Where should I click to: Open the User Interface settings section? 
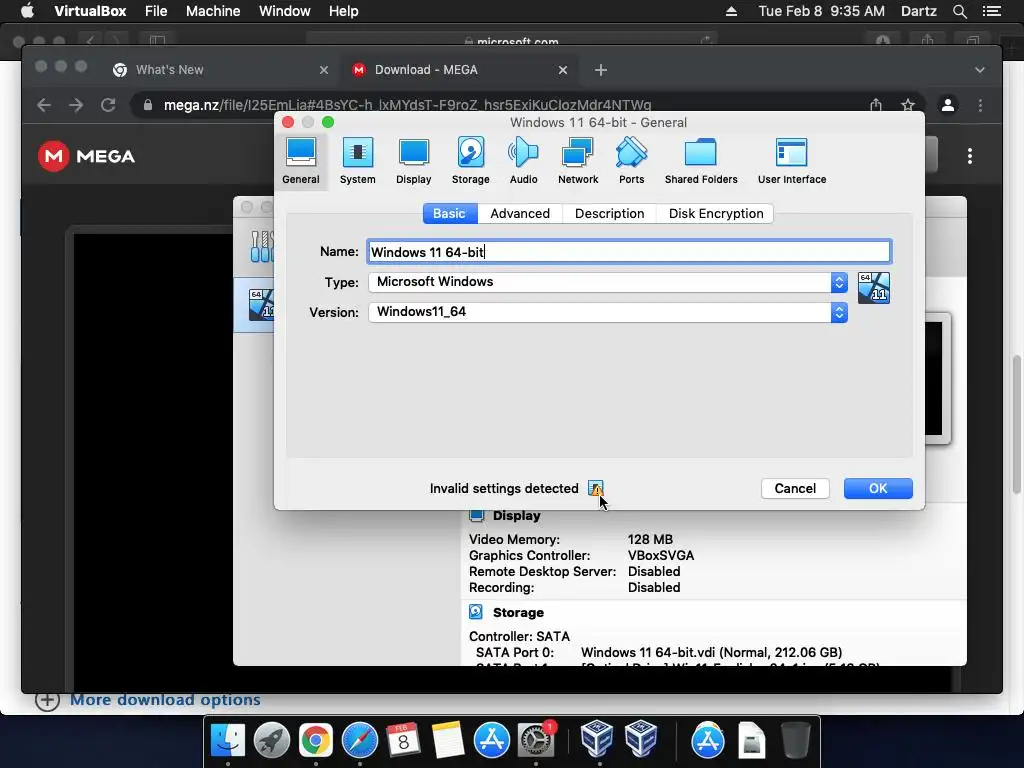coord(792,161)
